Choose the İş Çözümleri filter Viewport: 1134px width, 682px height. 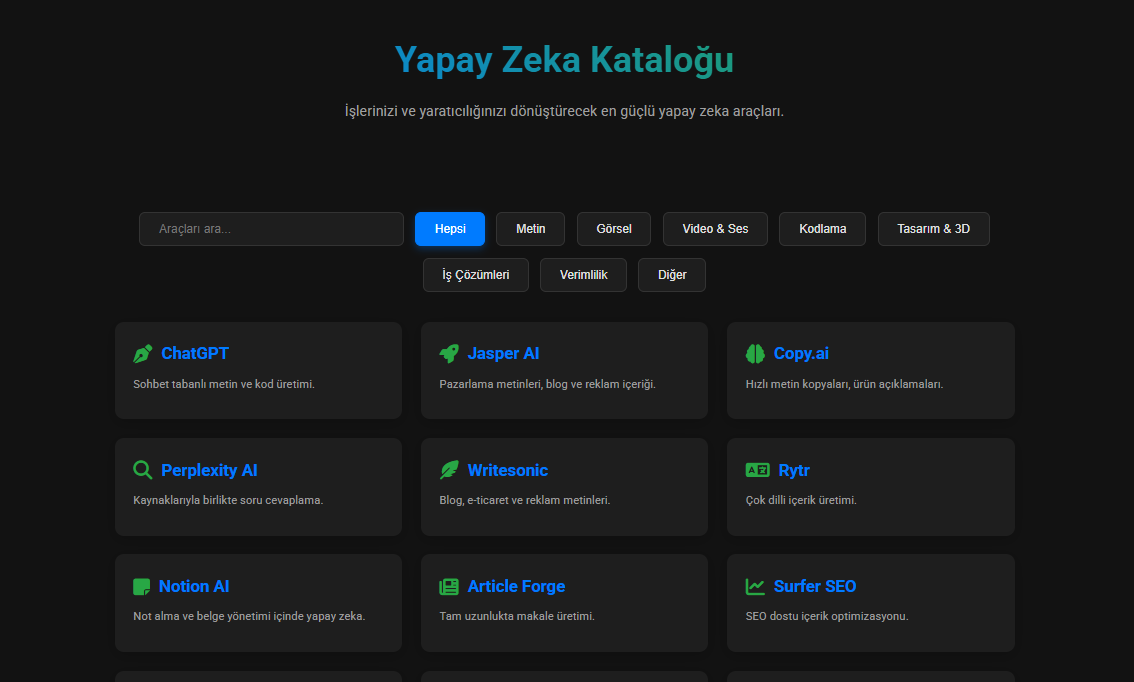pyautogui.click(x=476, y=275)
